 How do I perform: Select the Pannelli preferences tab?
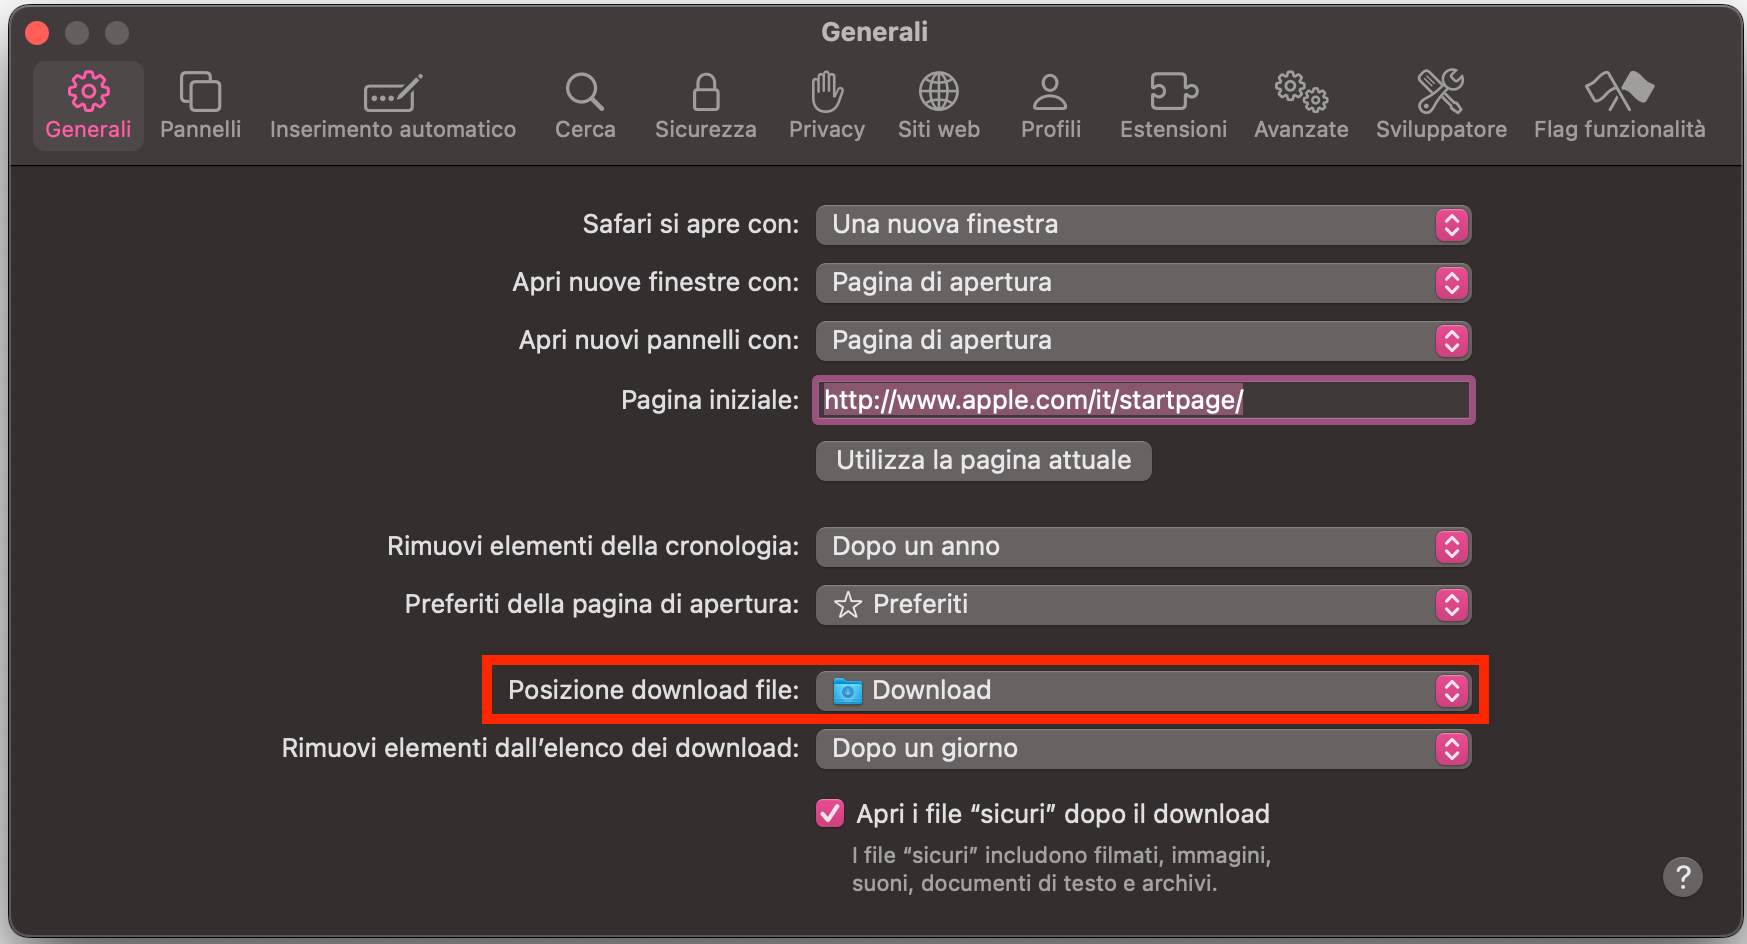pos(200,103)
